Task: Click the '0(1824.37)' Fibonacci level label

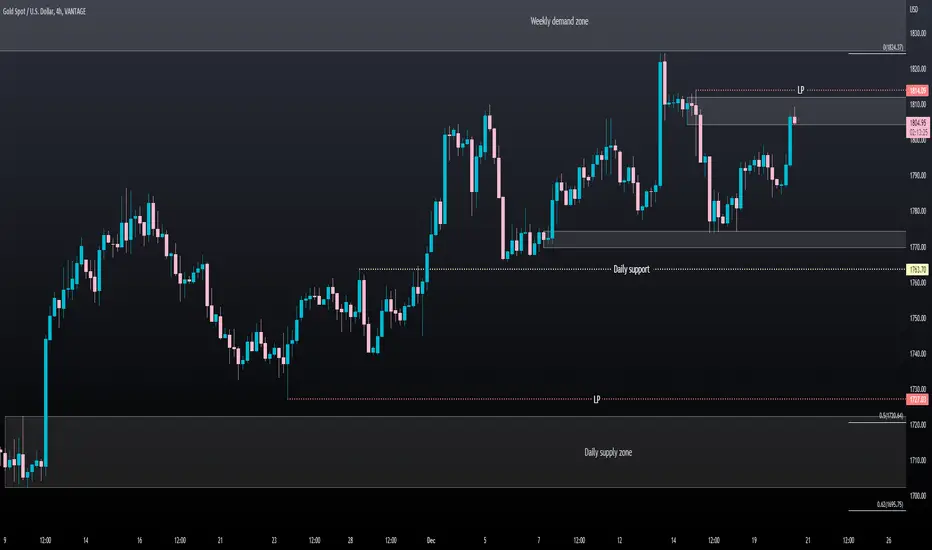Action: 893,48
